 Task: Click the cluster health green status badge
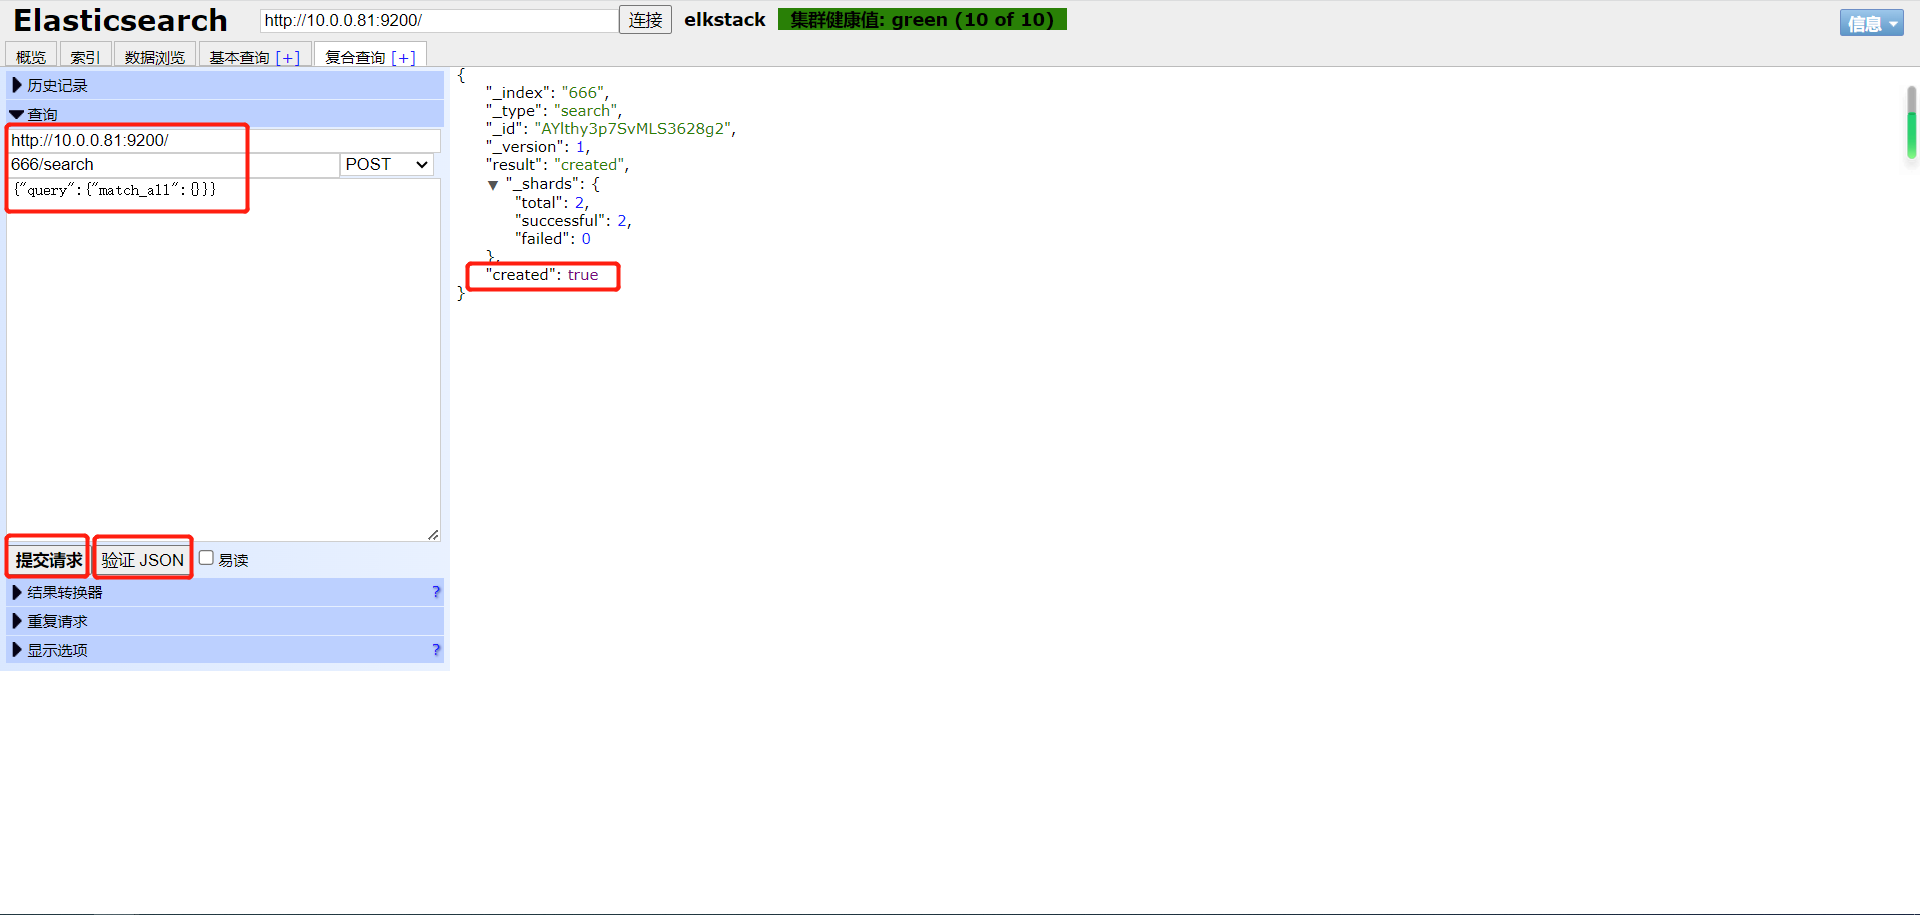click(x=922, y=20)
